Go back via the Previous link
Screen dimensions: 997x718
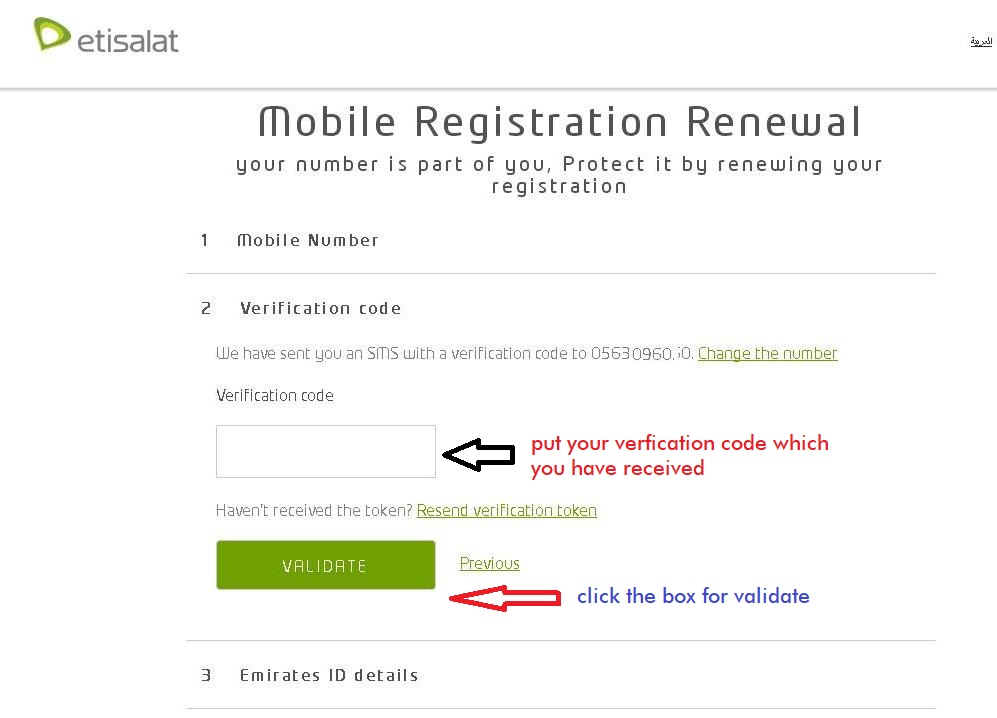point(489,563)
